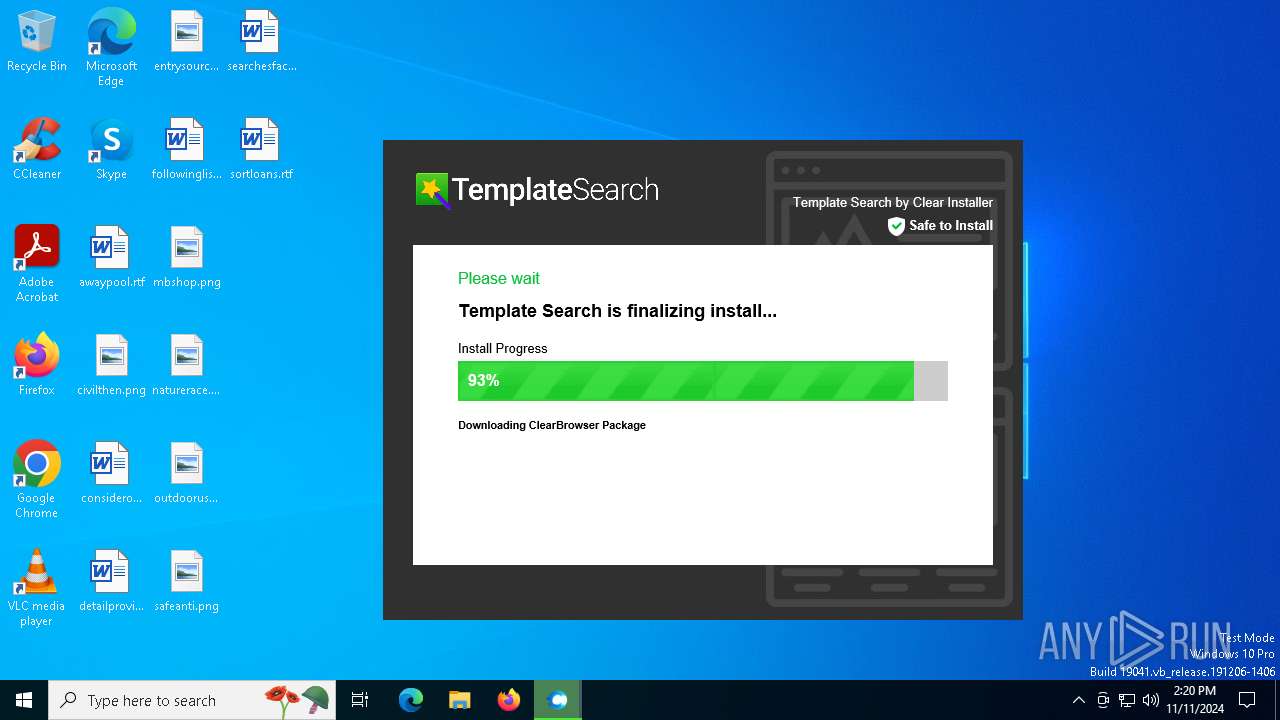This screenshot has height=720, width=1280.
Task: Open the Windows Start menu
Action: click(x=24, y=700)
